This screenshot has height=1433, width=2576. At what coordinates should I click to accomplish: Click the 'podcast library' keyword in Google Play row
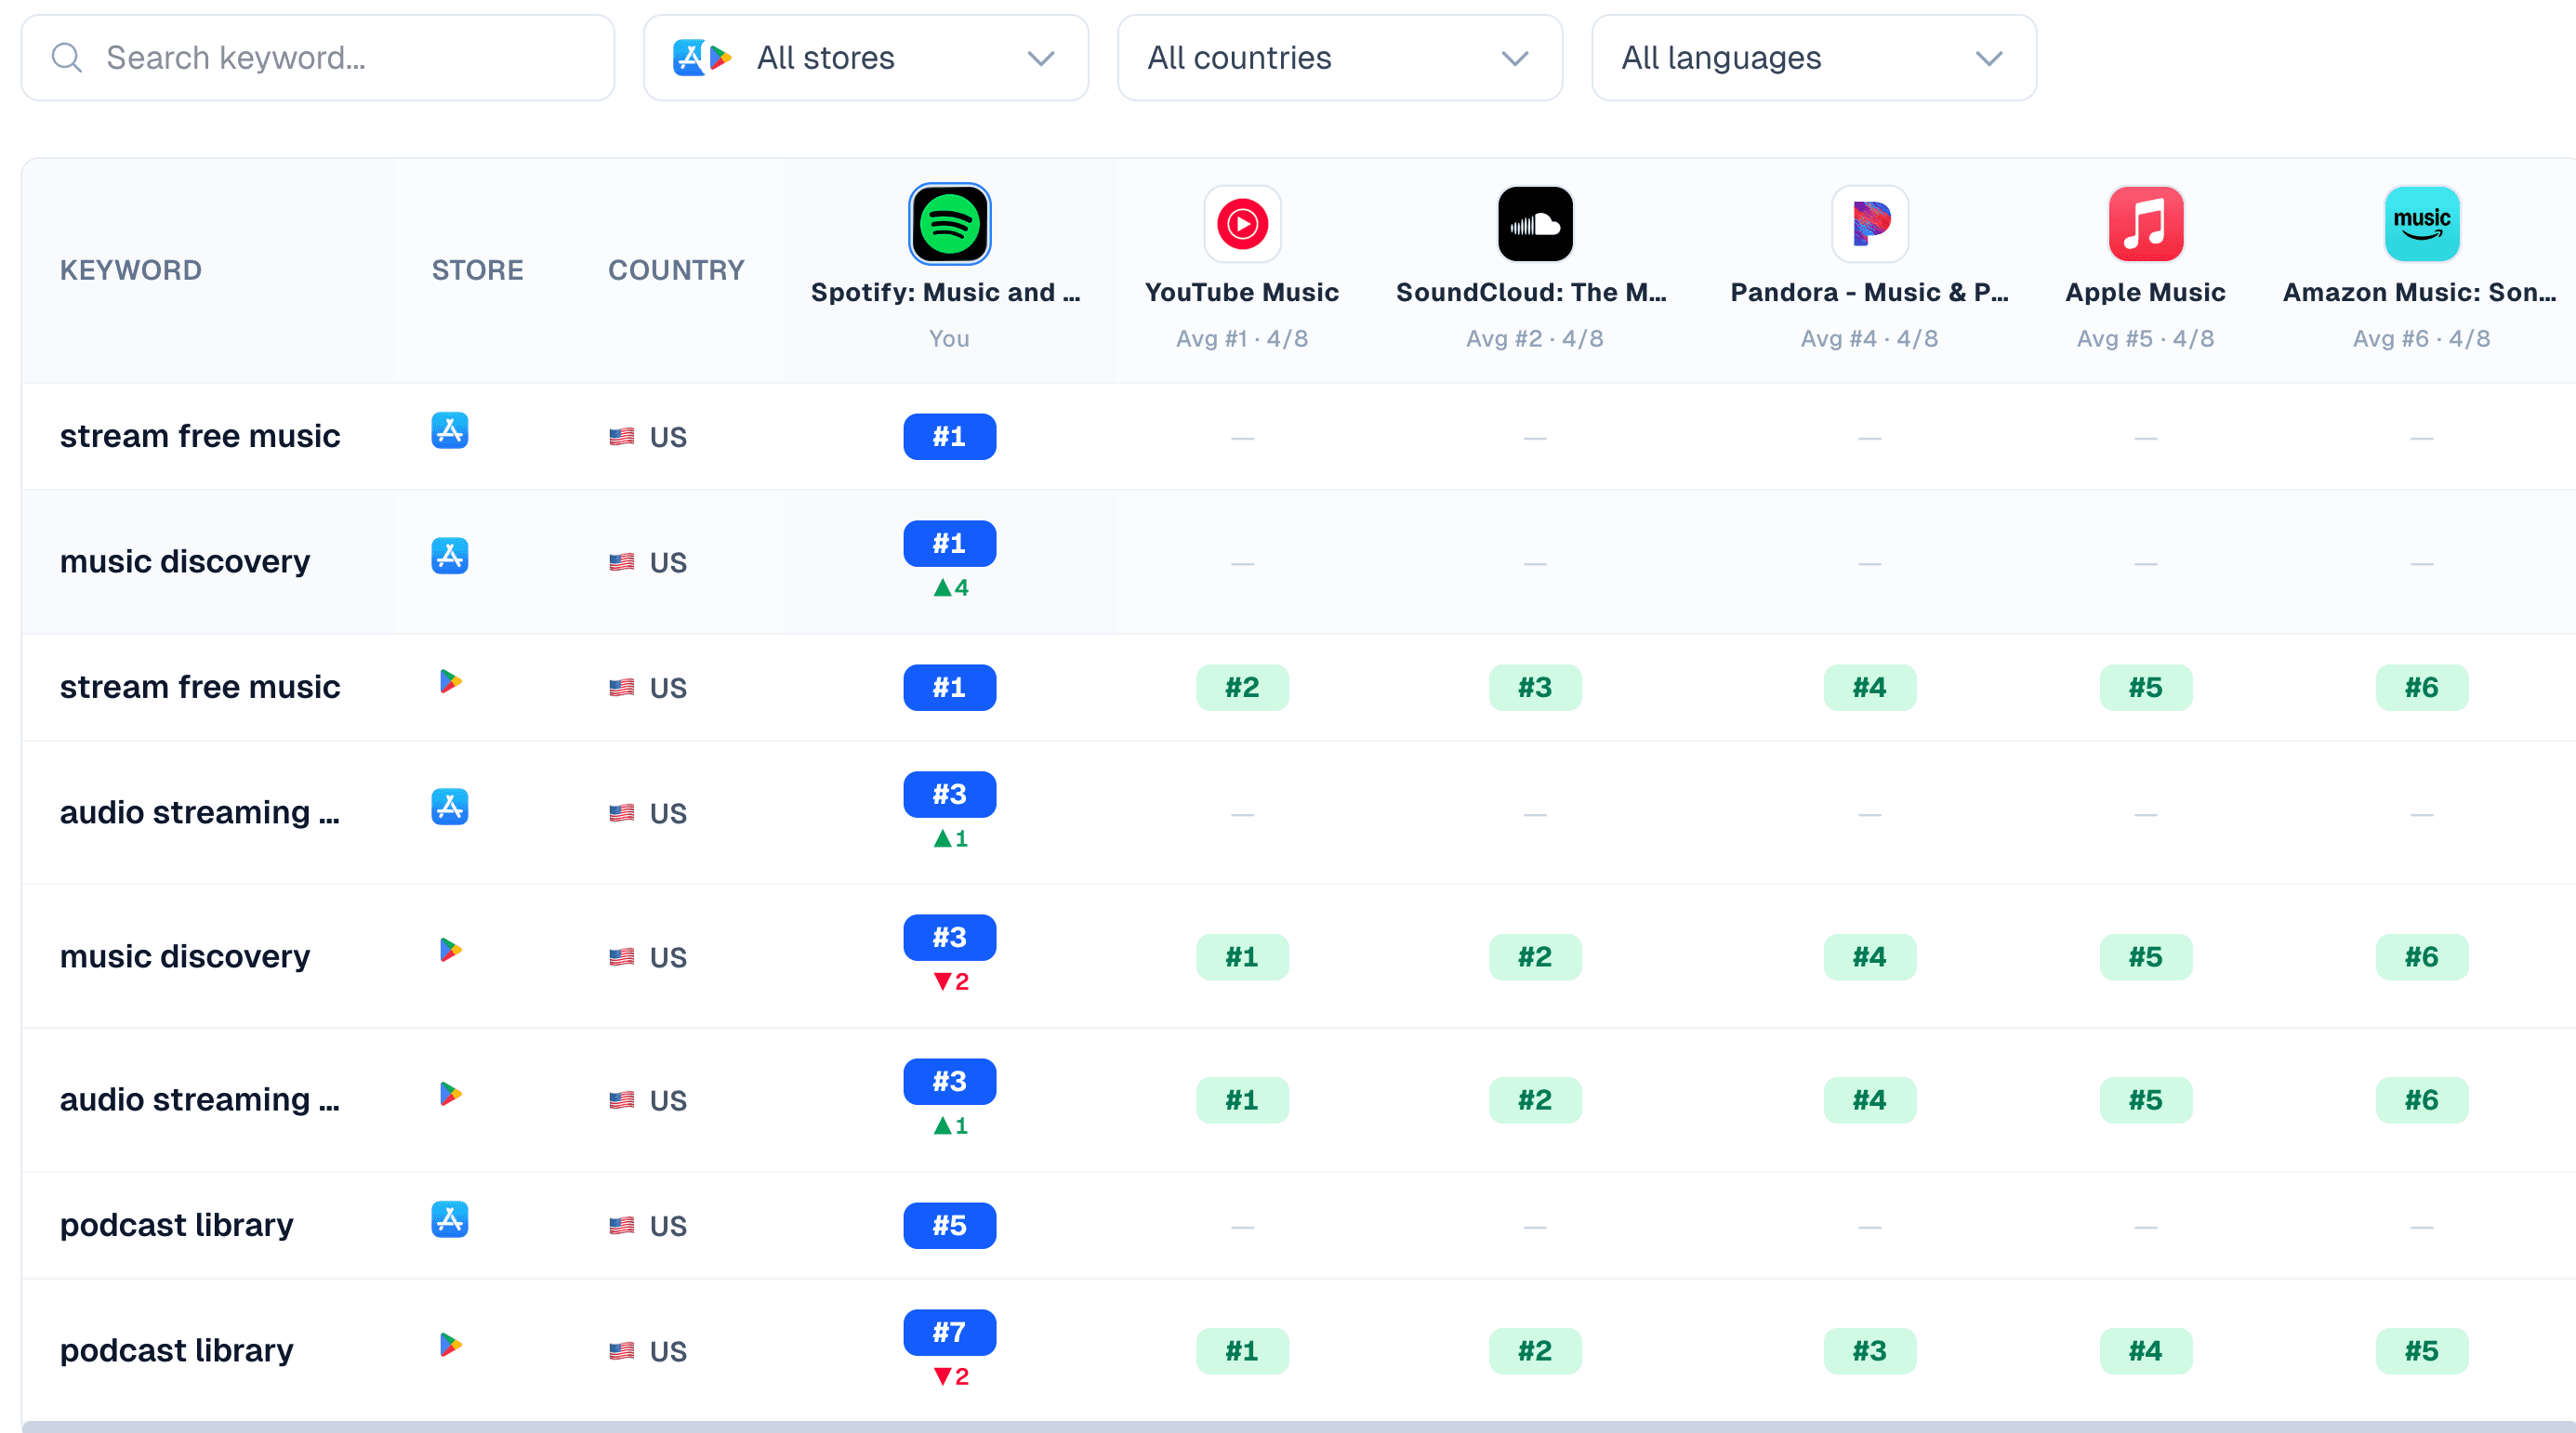(176, 1351)
